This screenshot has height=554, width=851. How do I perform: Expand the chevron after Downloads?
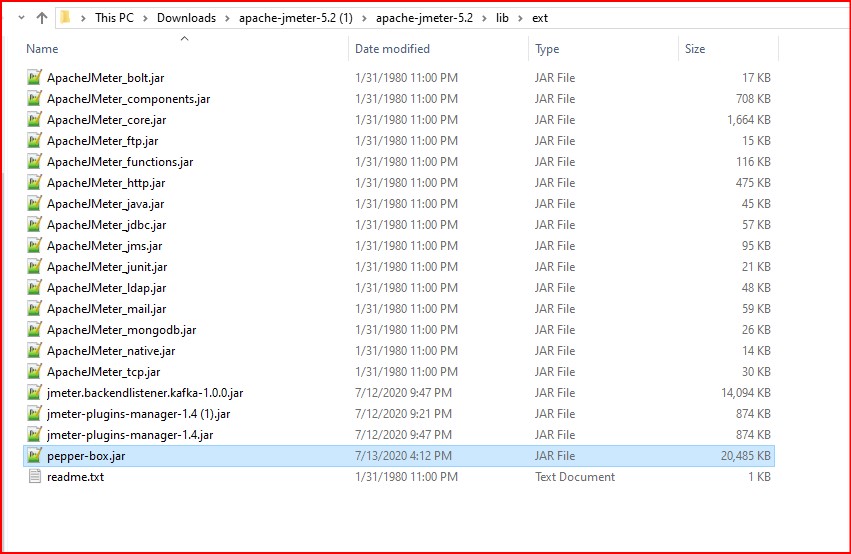[227, 18]
